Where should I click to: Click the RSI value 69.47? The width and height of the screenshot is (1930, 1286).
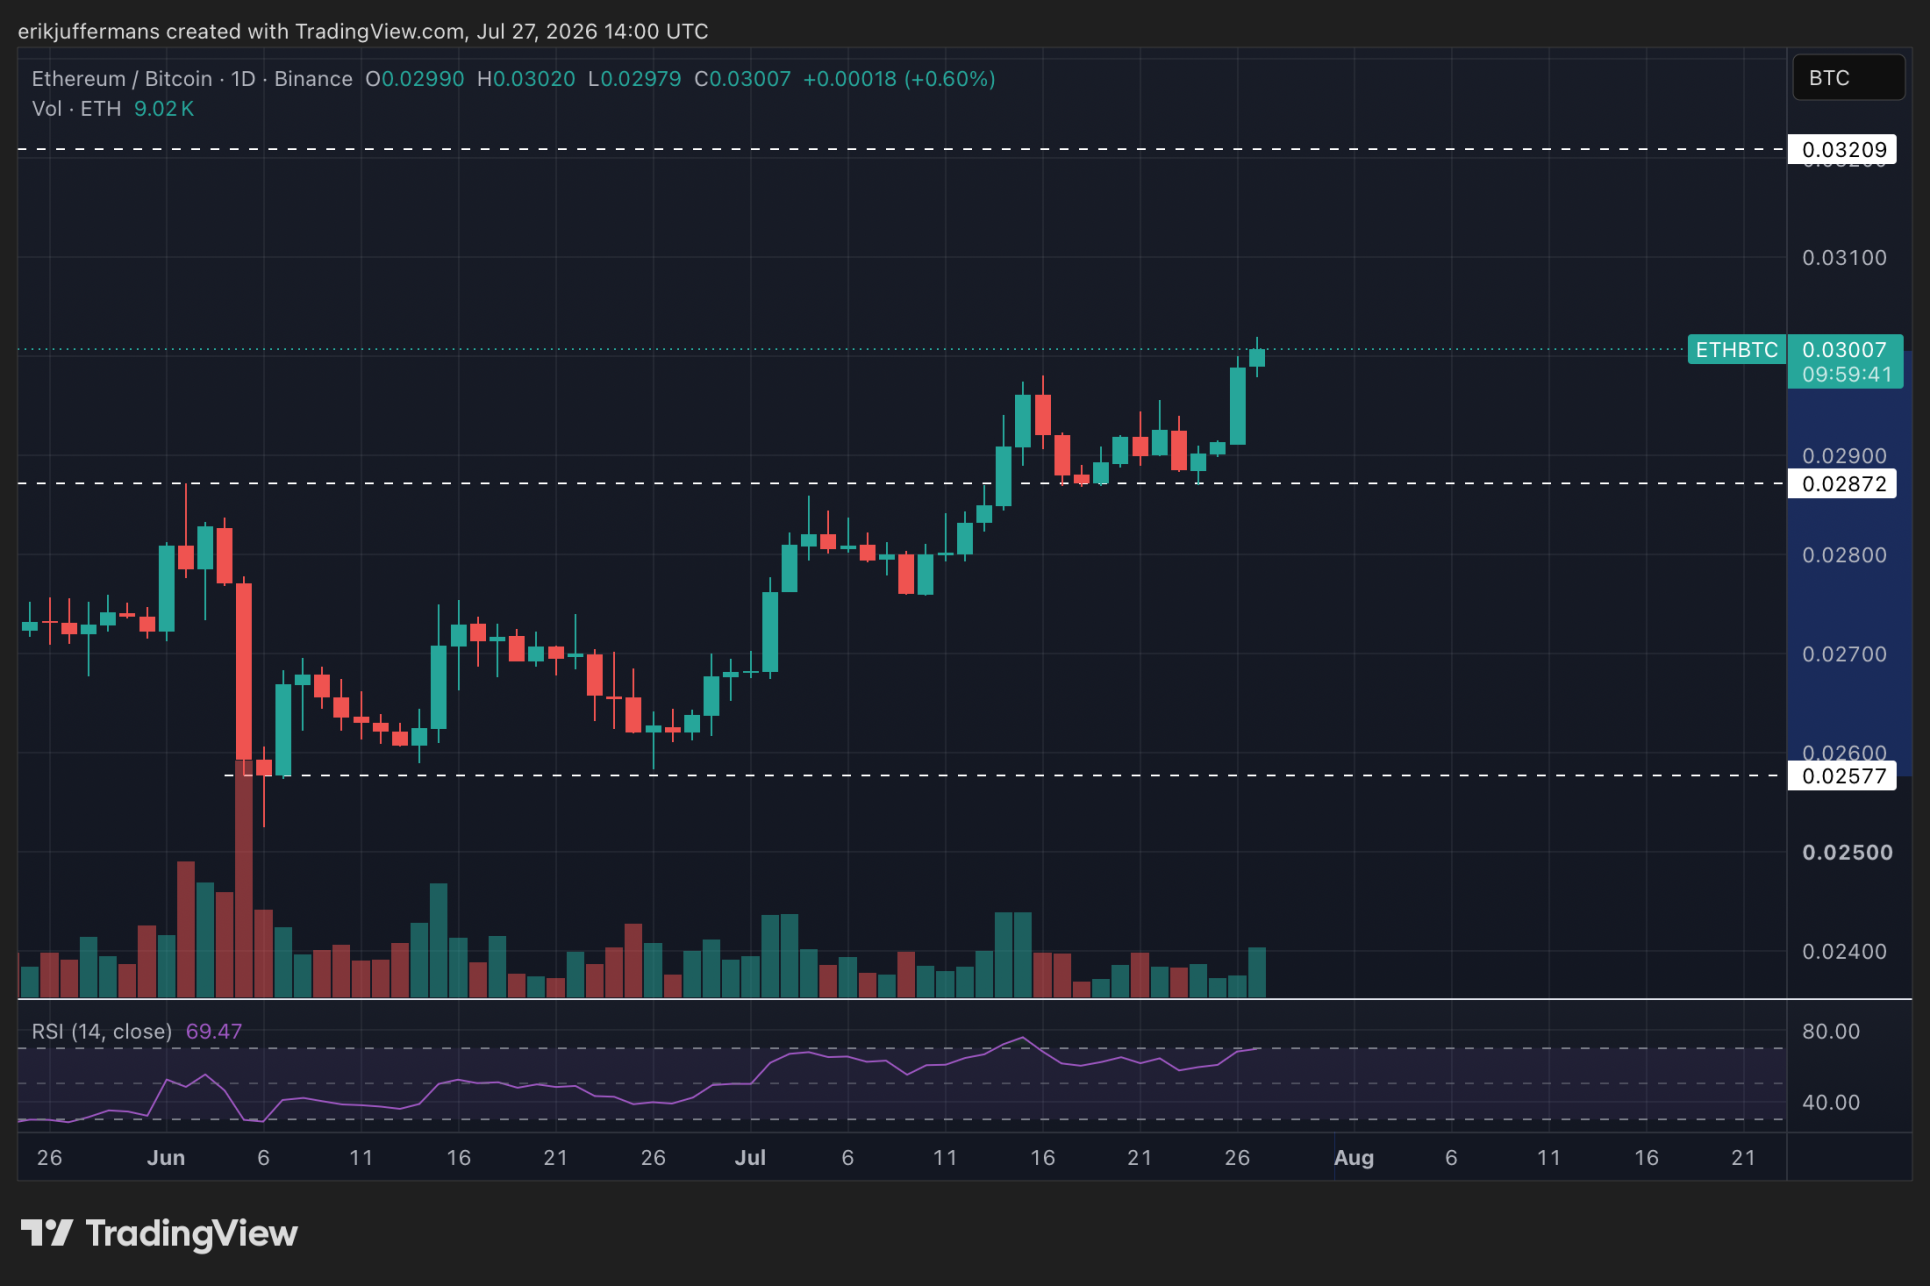214,1031
